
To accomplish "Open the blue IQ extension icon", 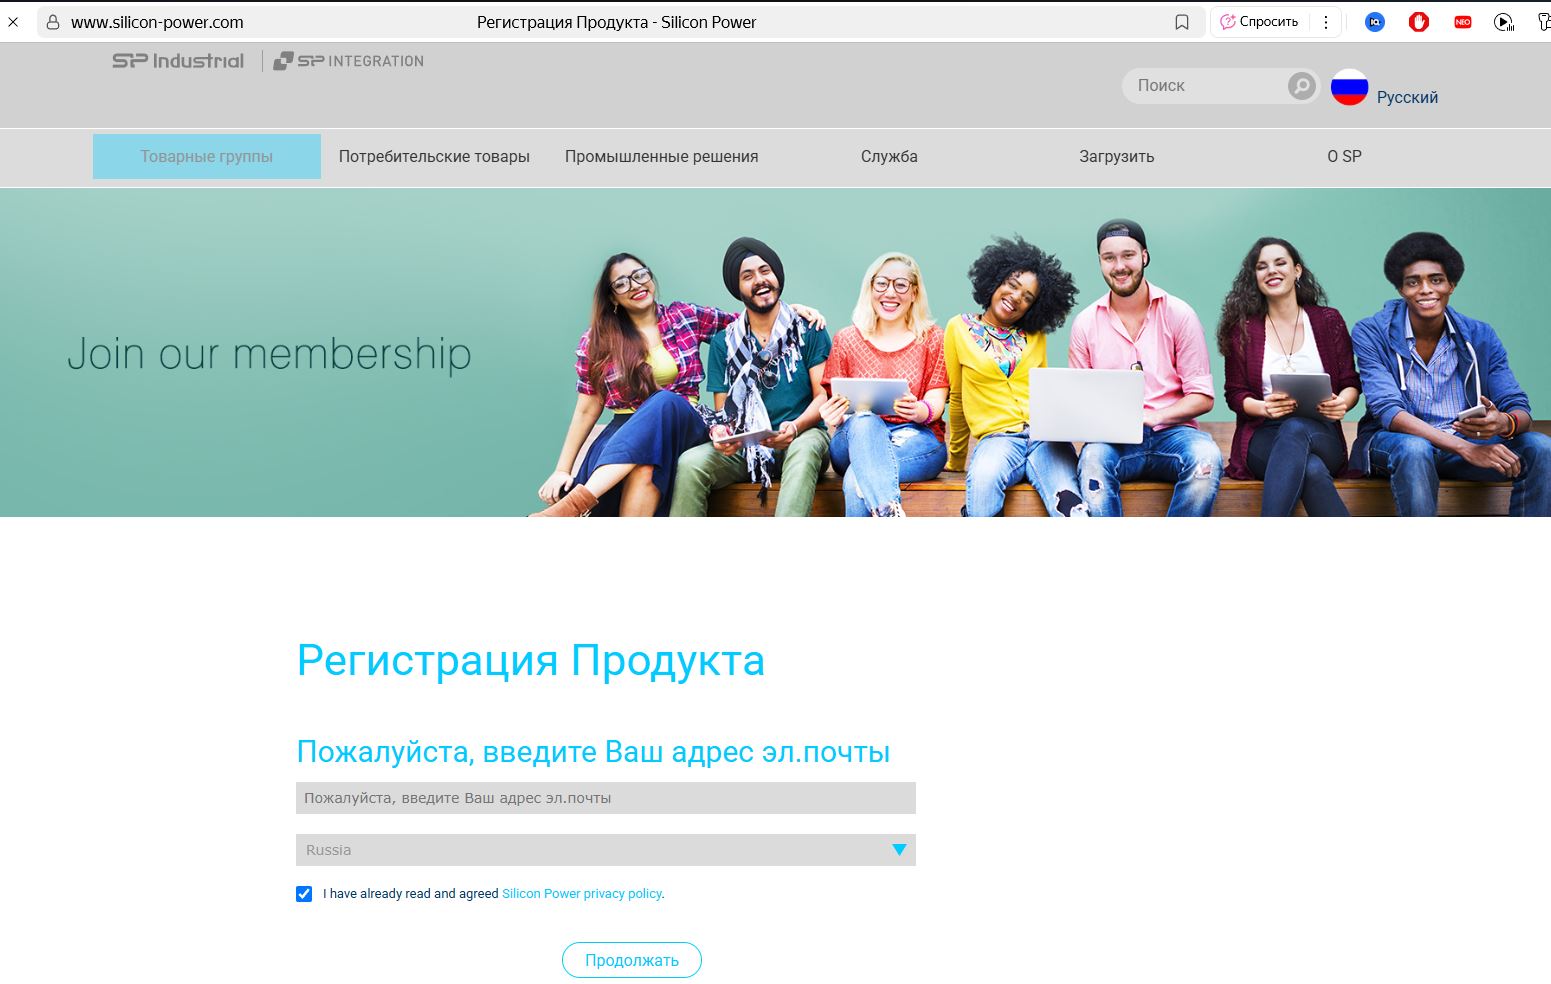I will pyautogui.click(x=1375, y=22).
